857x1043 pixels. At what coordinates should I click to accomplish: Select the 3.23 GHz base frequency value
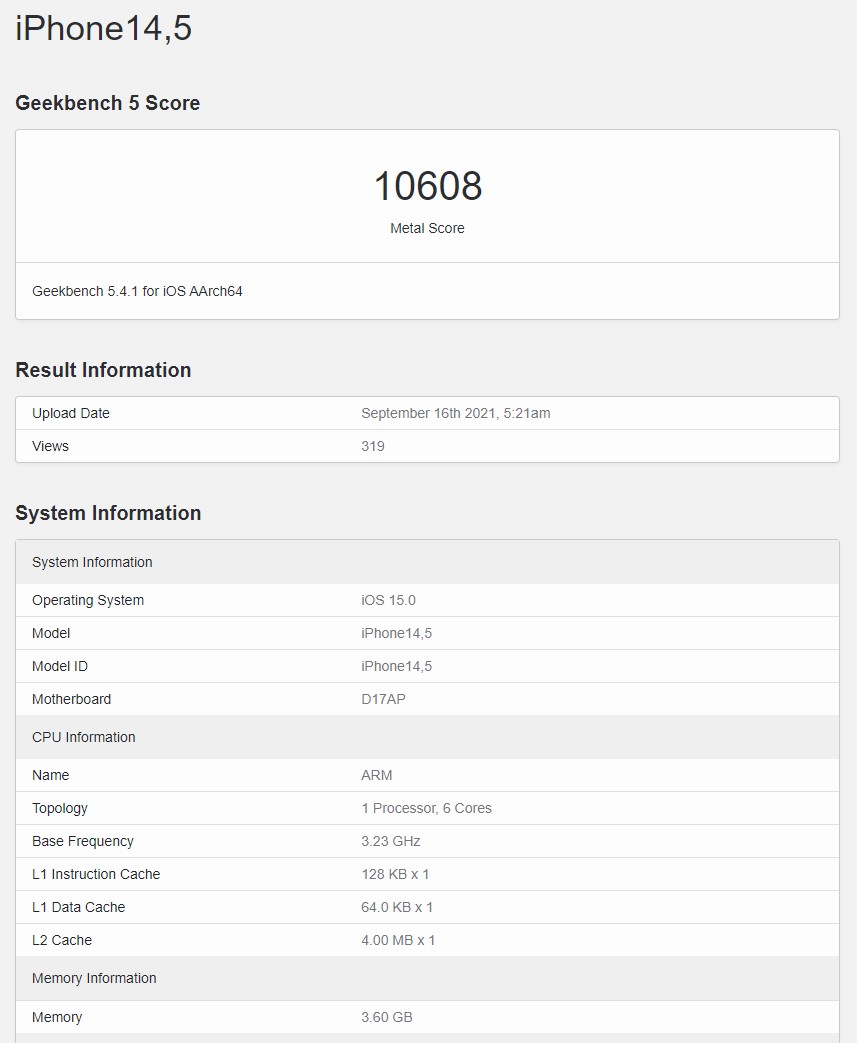pos(390,841)
